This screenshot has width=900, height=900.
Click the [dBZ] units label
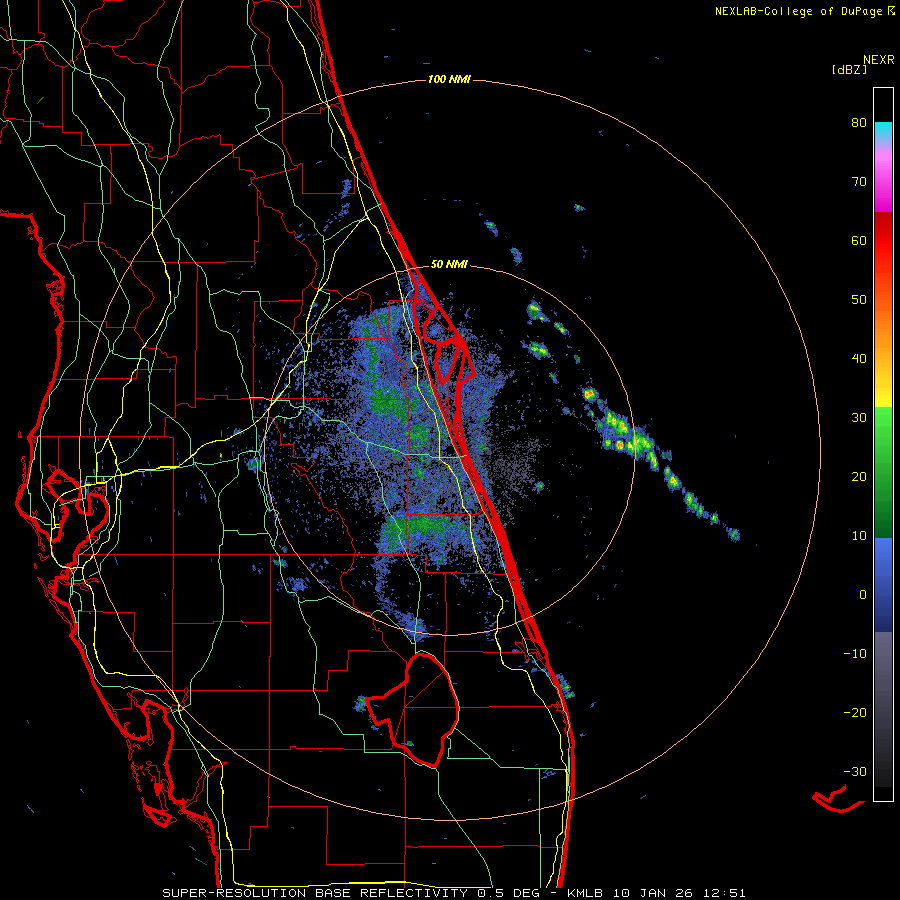849,69
